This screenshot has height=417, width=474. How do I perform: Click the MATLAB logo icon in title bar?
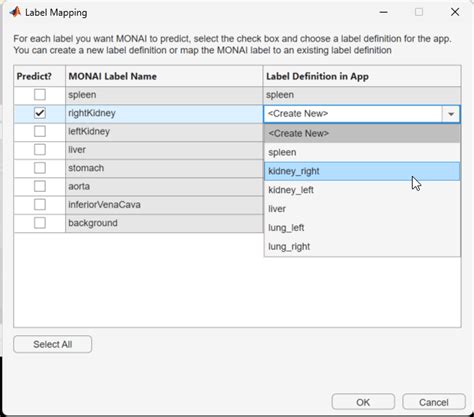coord(15,12)
